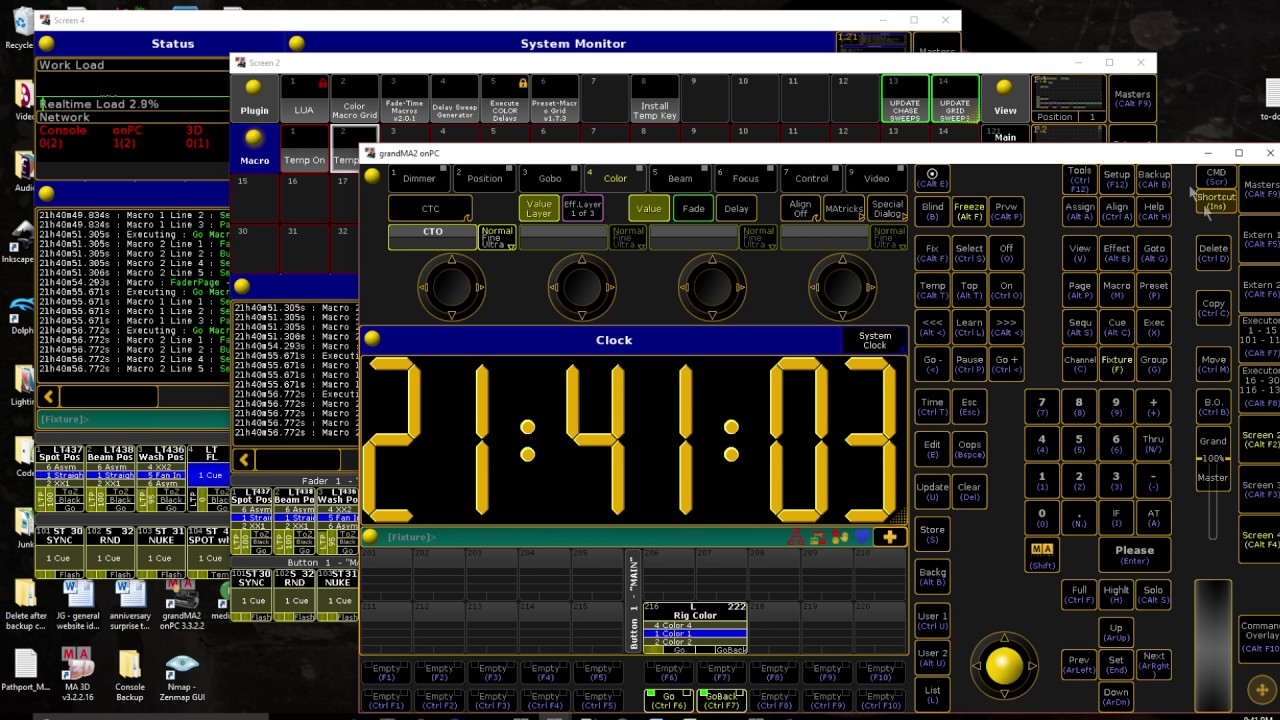The width and height of the screenshot is (1280, 720).
Task: Click the four-way move icon below Command Overlay
Action: (x=1261, y=690)
